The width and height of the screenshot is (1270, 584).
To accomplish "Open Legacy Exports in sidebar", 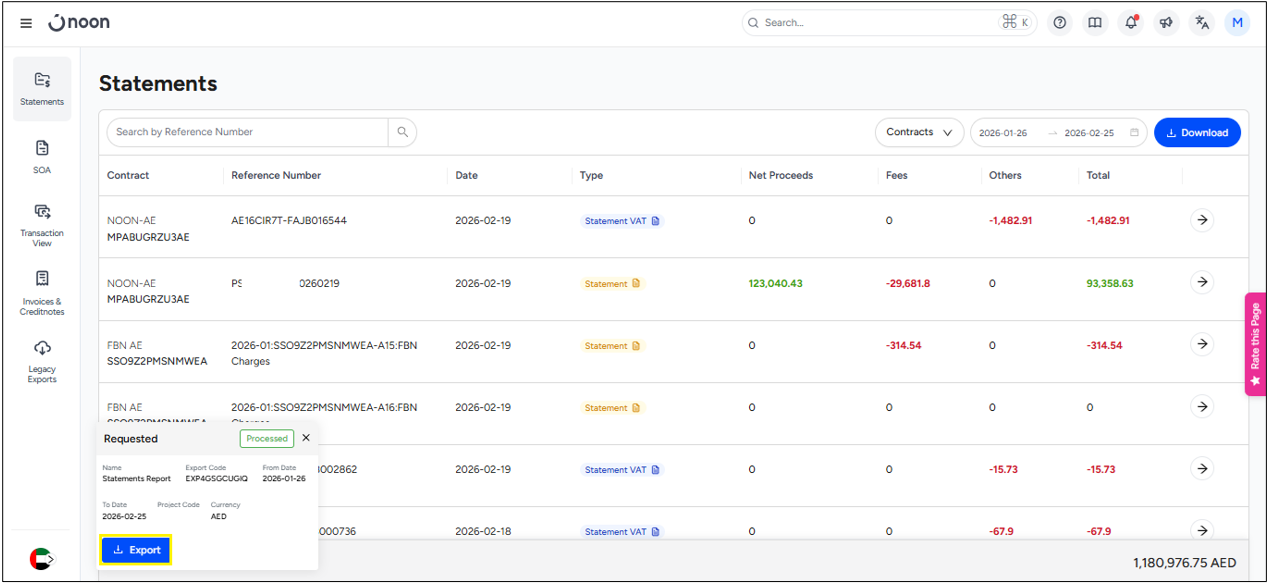I will point(42,360).
